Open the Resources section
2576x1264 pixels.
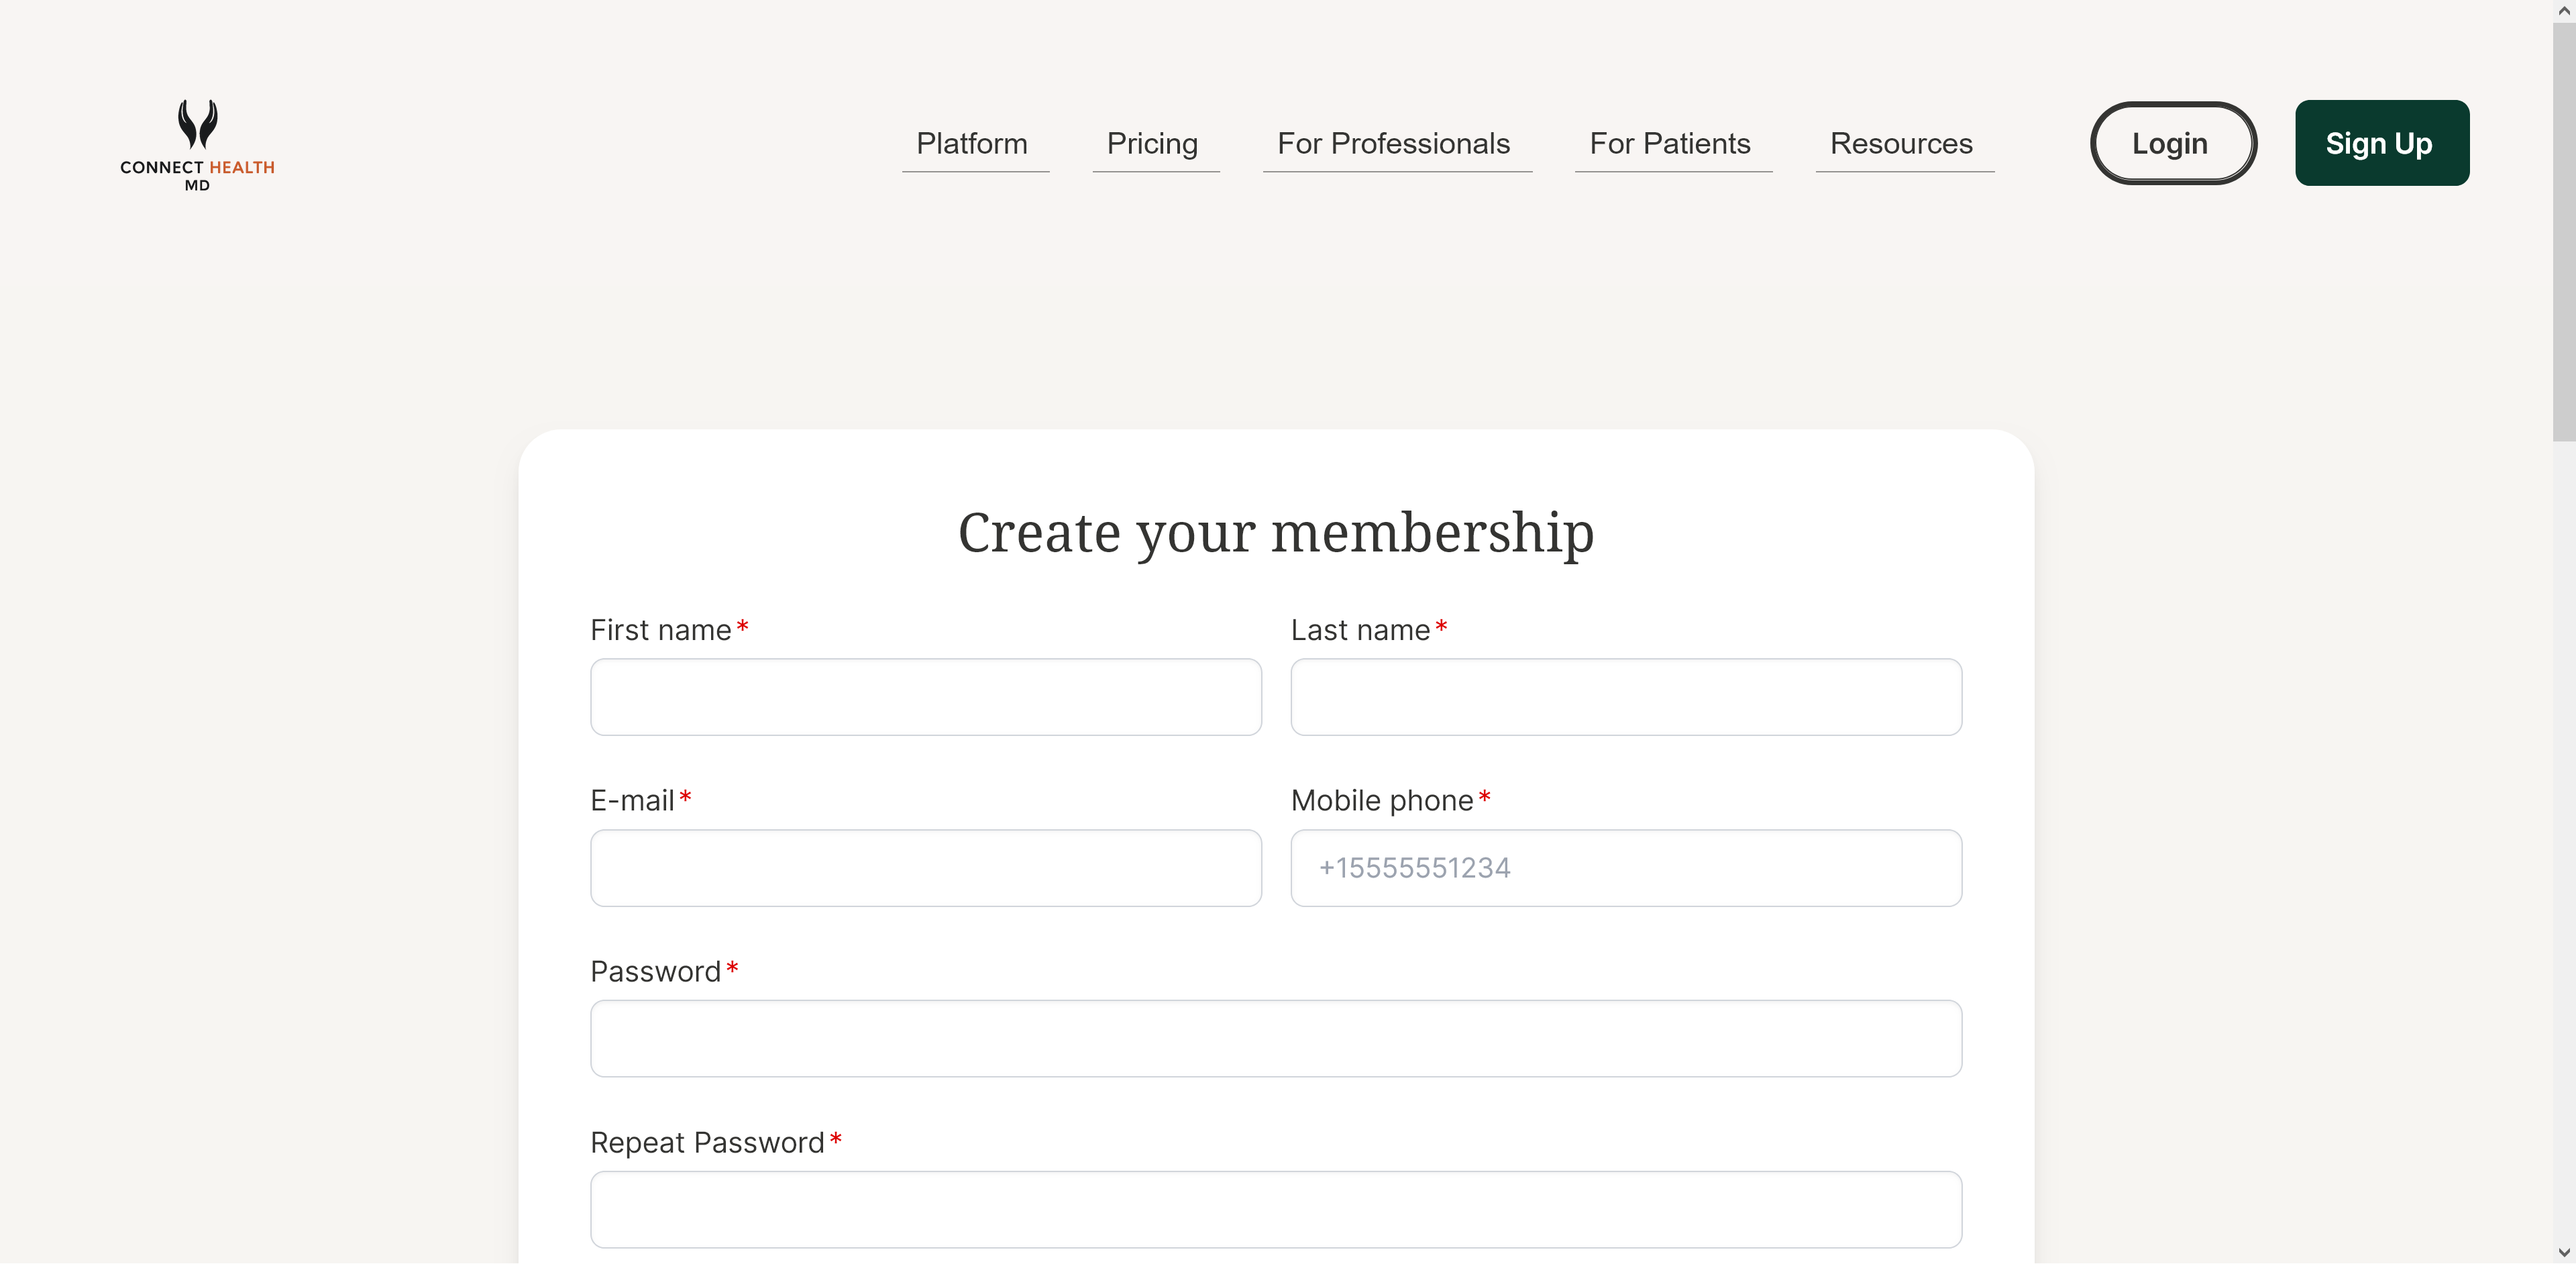coord(1900,144)
